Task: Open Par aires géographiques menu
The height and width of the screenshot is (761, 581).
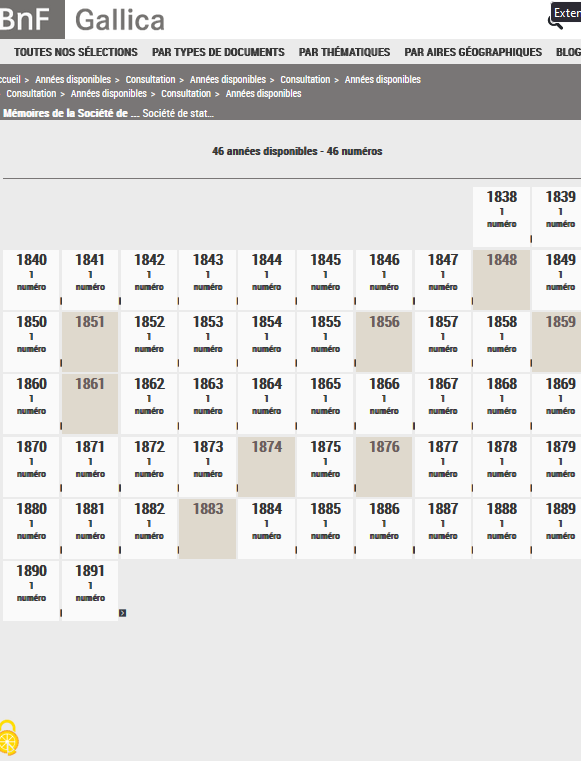Action: (473, 52)
